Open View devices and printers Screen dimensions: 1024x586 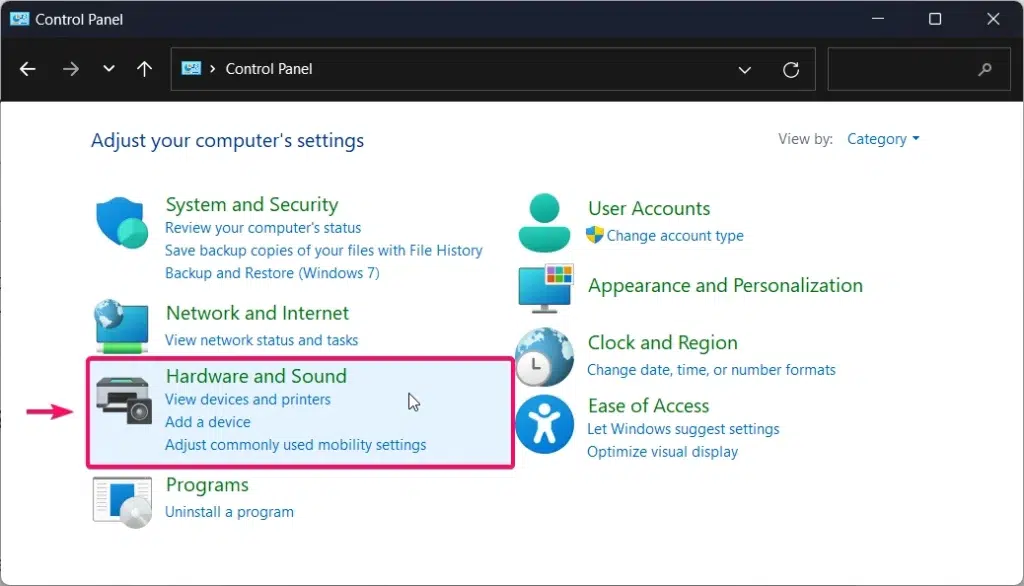click(x=248, y=399)
